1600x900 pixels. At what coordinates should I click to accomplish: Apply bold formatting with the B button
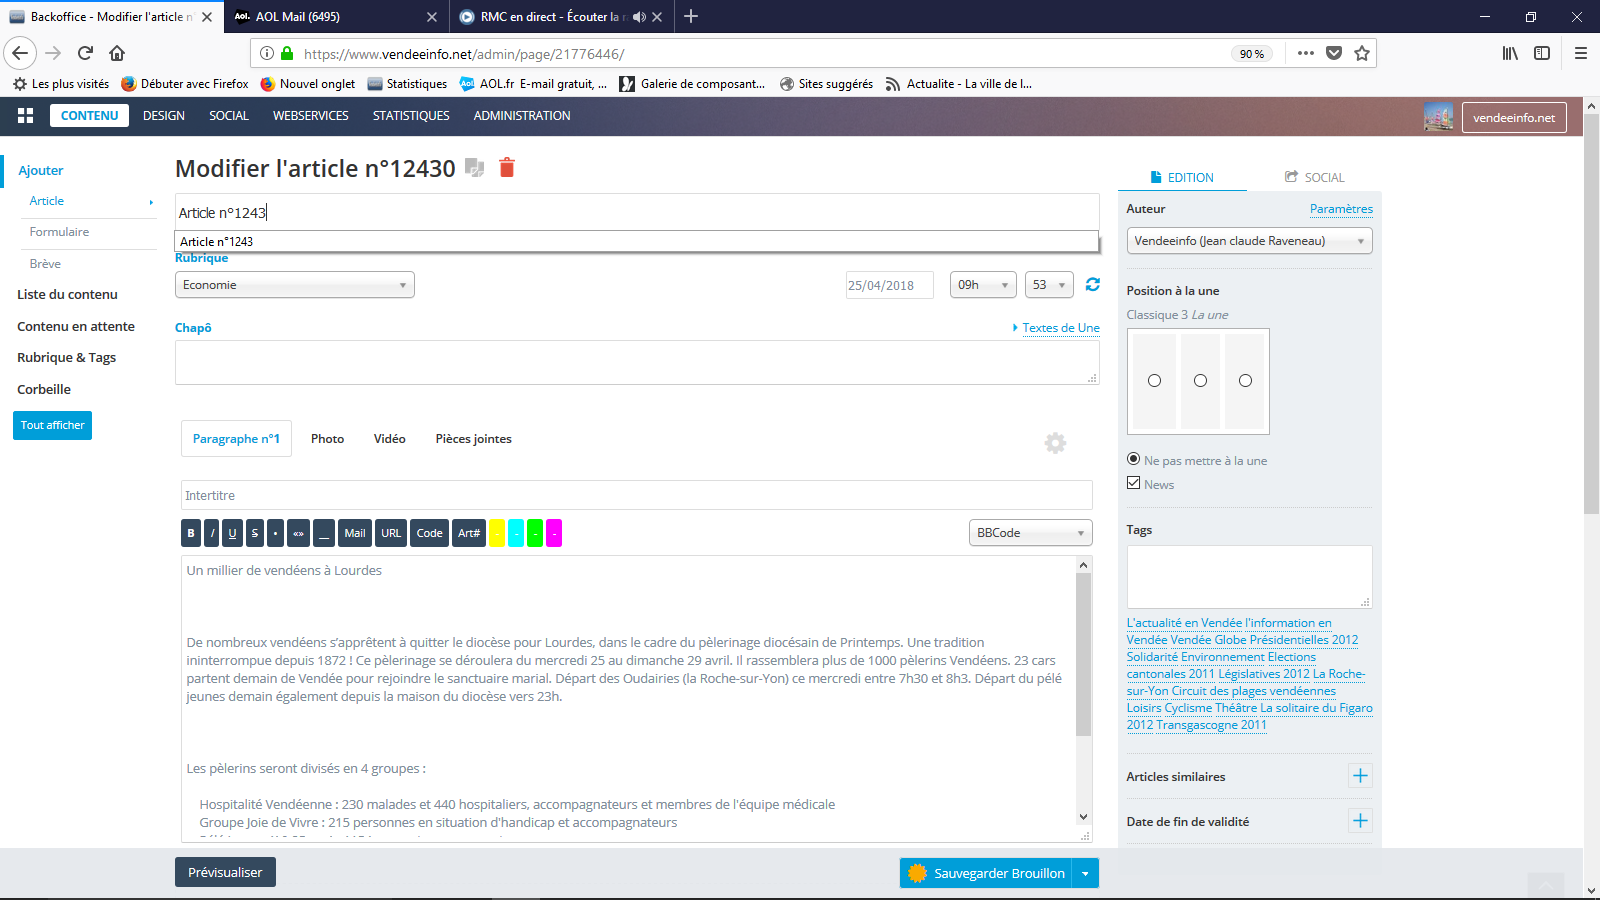(x=191, y=534)
